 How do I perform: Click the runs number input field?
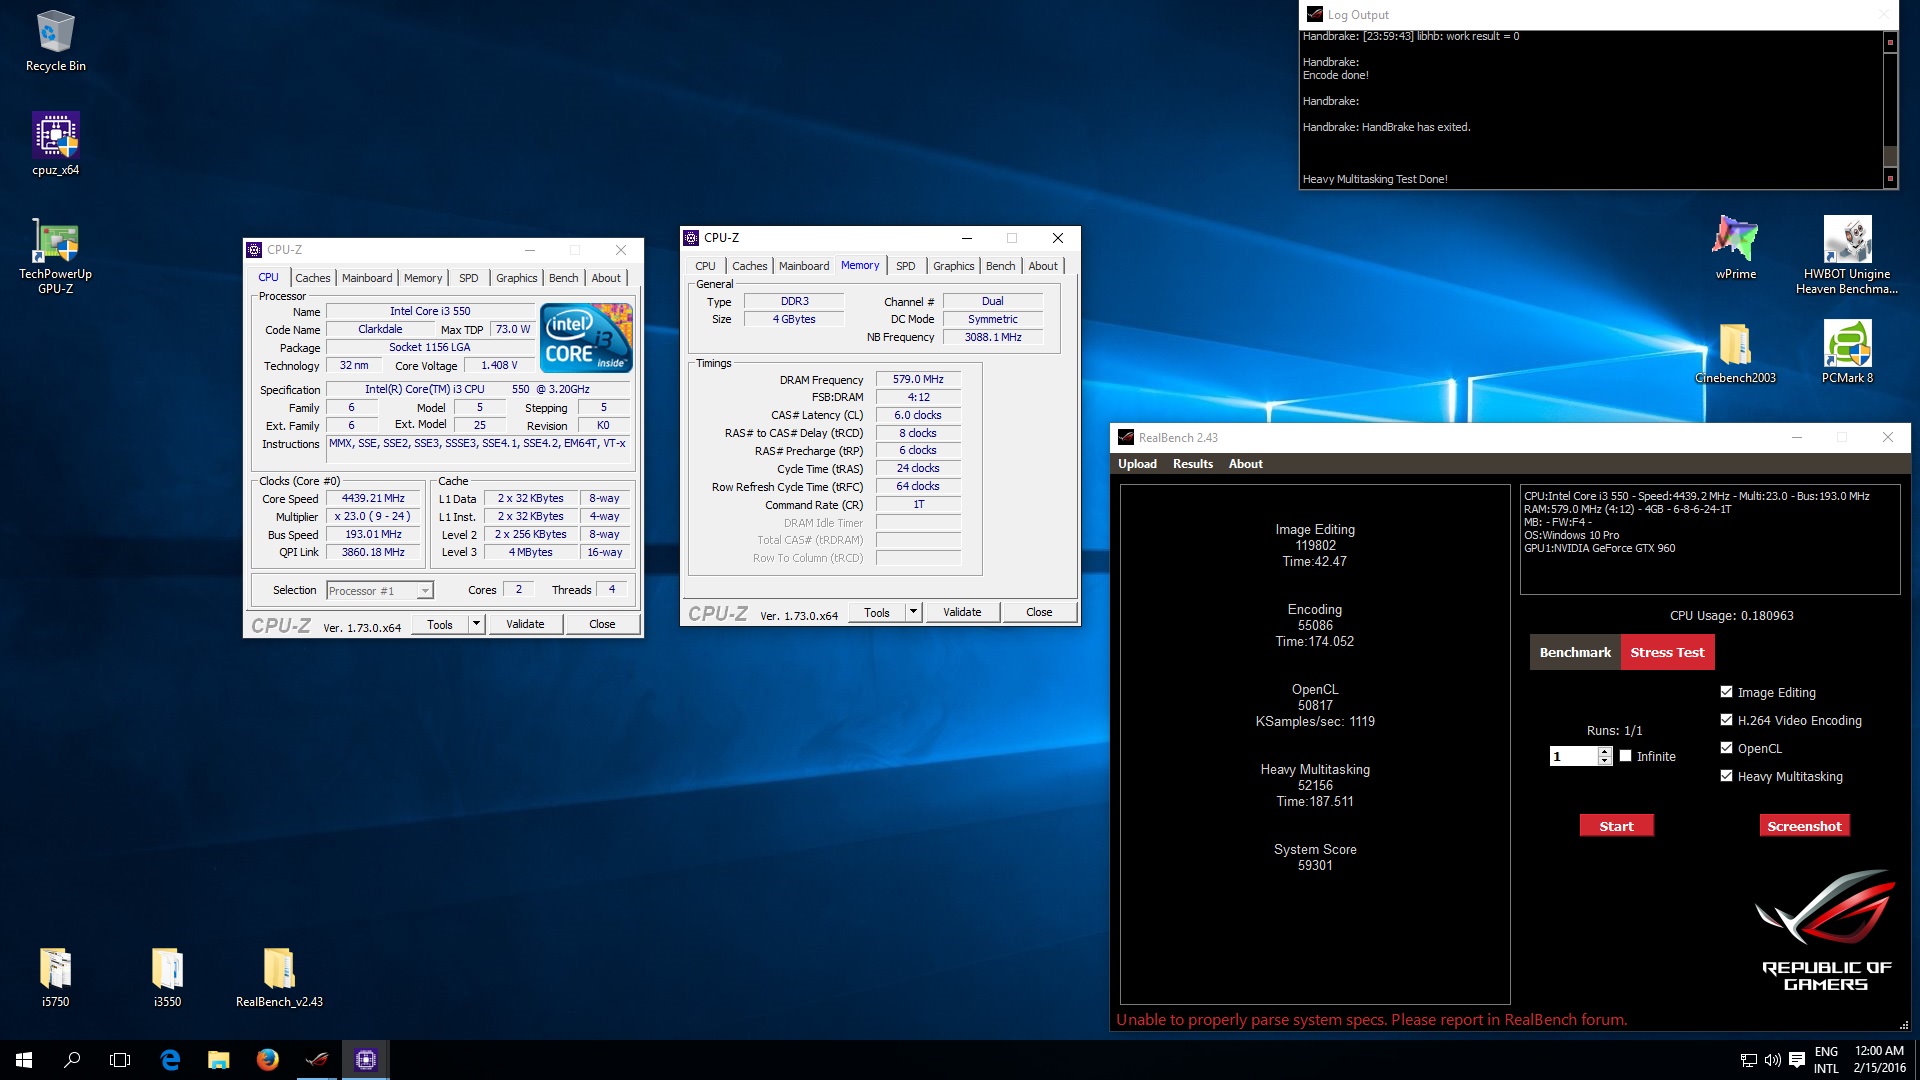(1573, 756)
